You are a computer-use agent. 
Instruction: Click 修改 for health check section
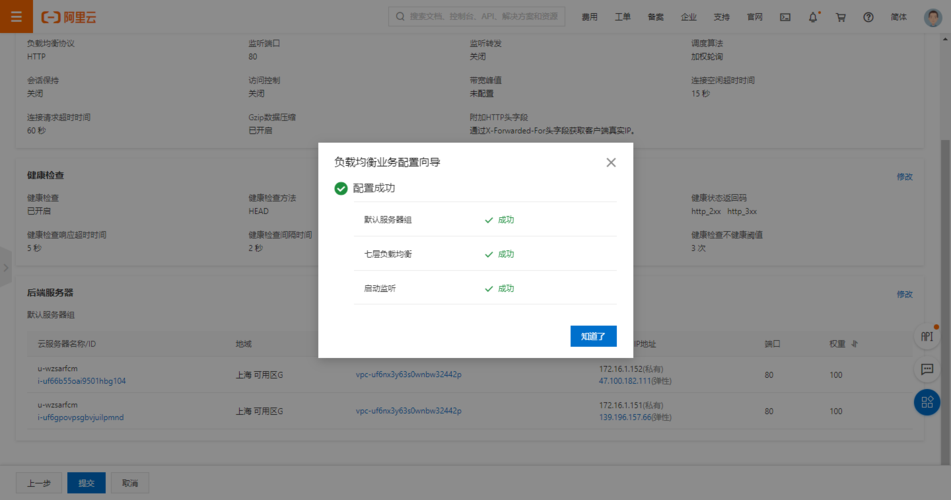tap(904, 177)
